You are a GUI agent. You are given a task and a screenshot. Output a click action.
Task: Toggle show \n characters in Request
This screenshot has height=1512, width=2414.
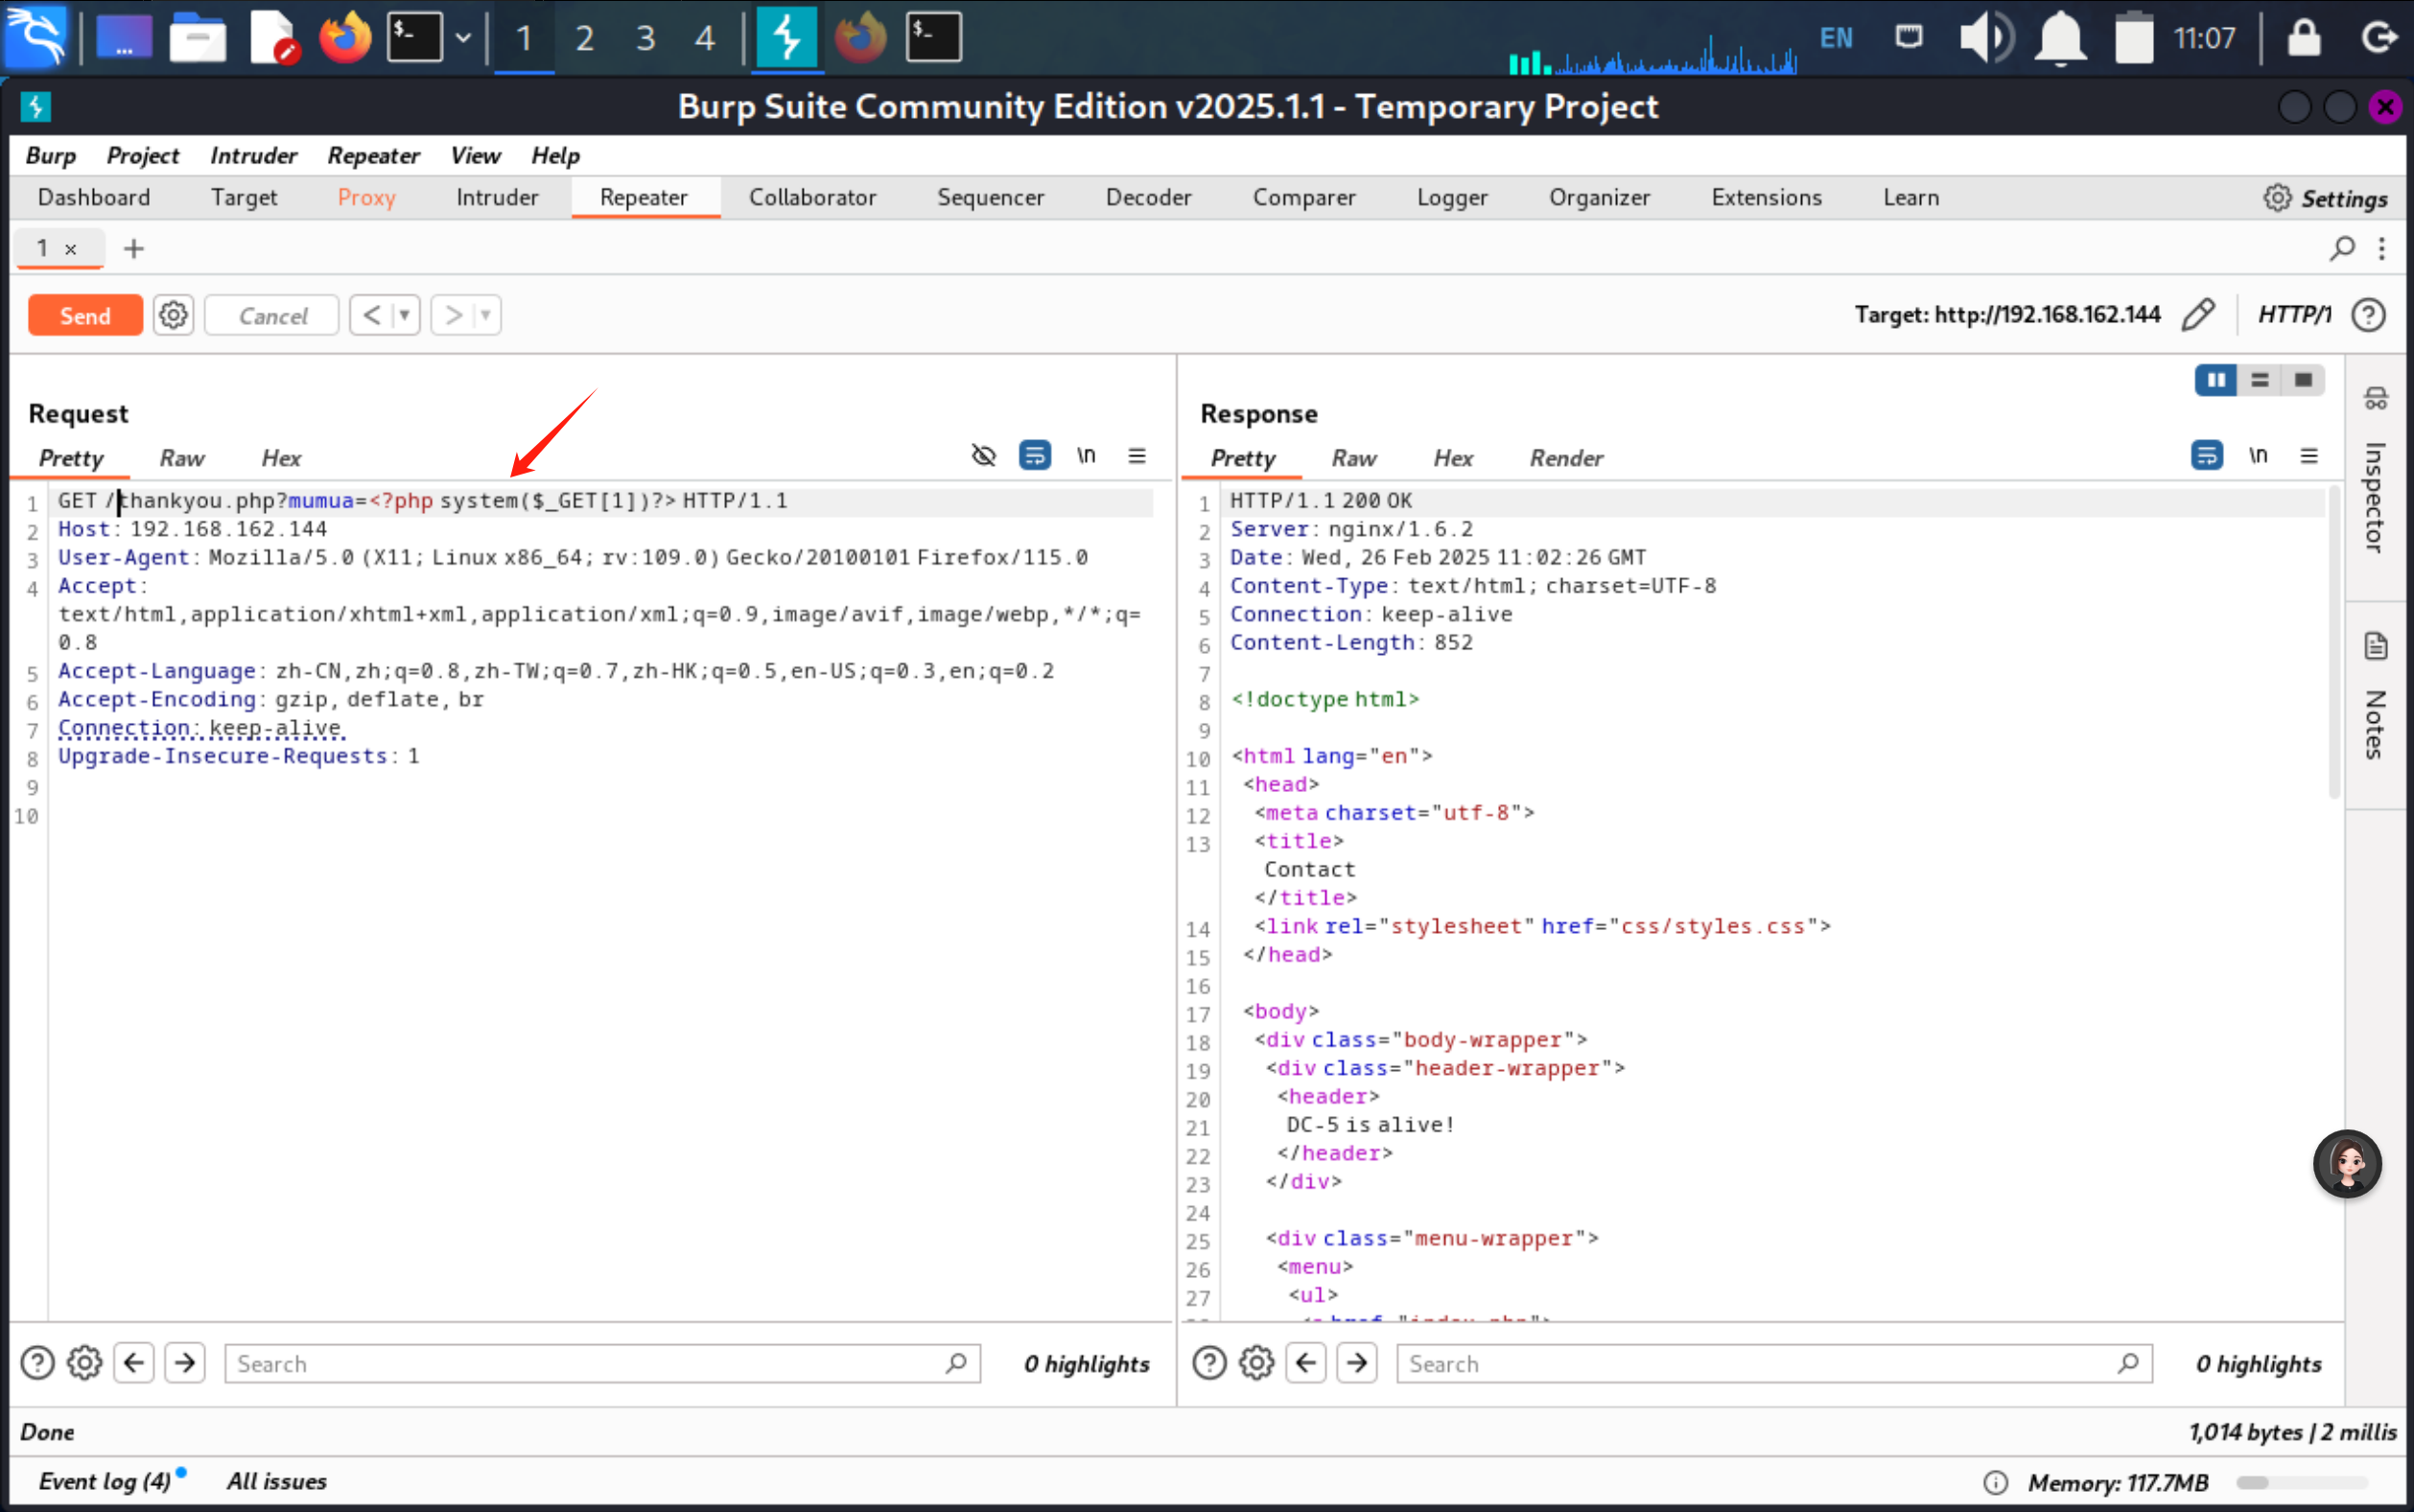tap(1086, 456)
